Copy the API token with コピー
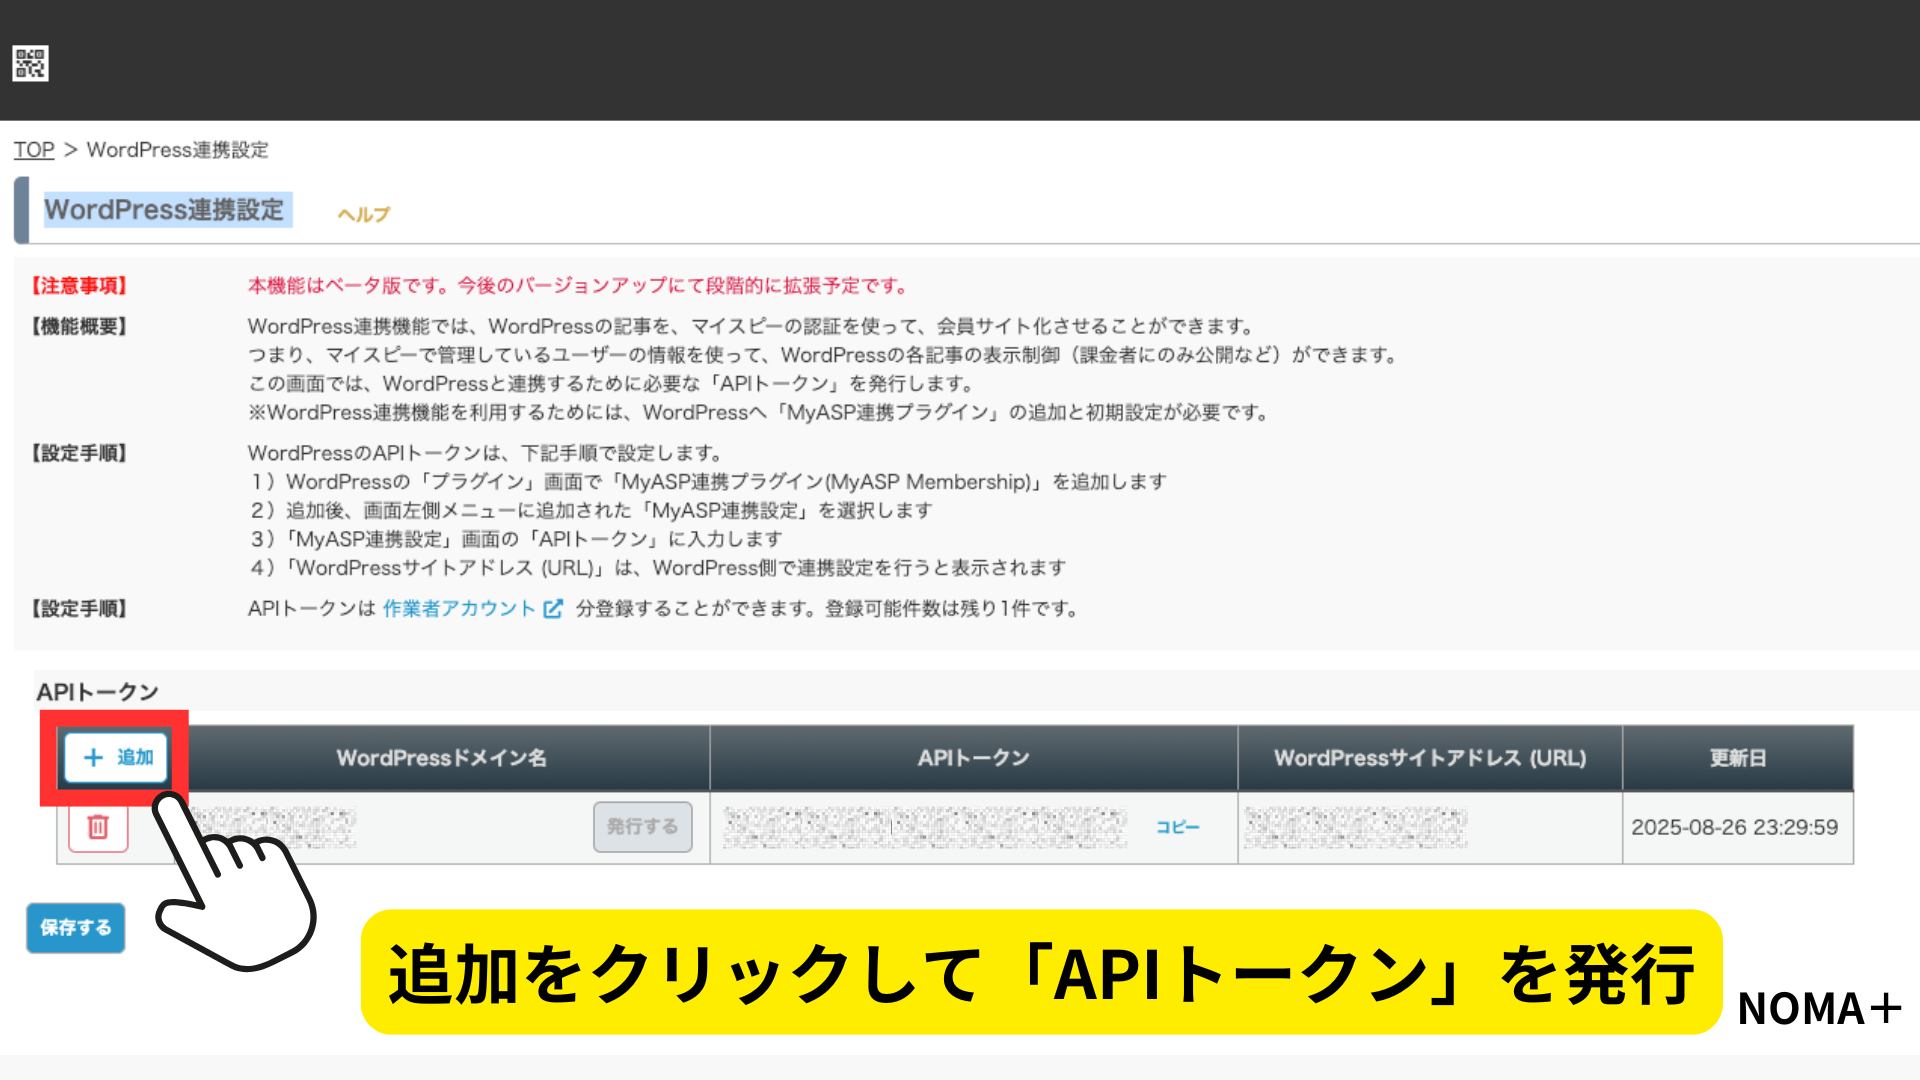Viewport: 1920px width, 1080px height. point(1178,827)
